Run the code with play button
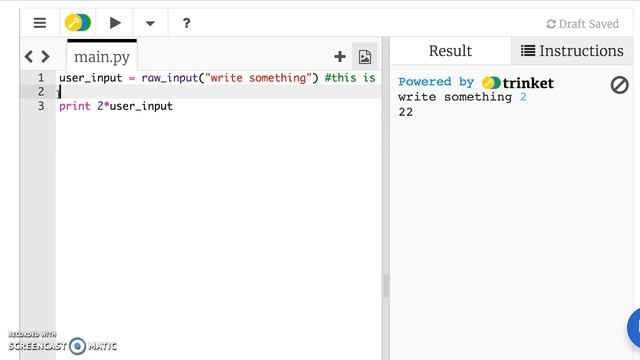Image resolution: width=640 pixels, height=360 pixels. click(115, 23)
